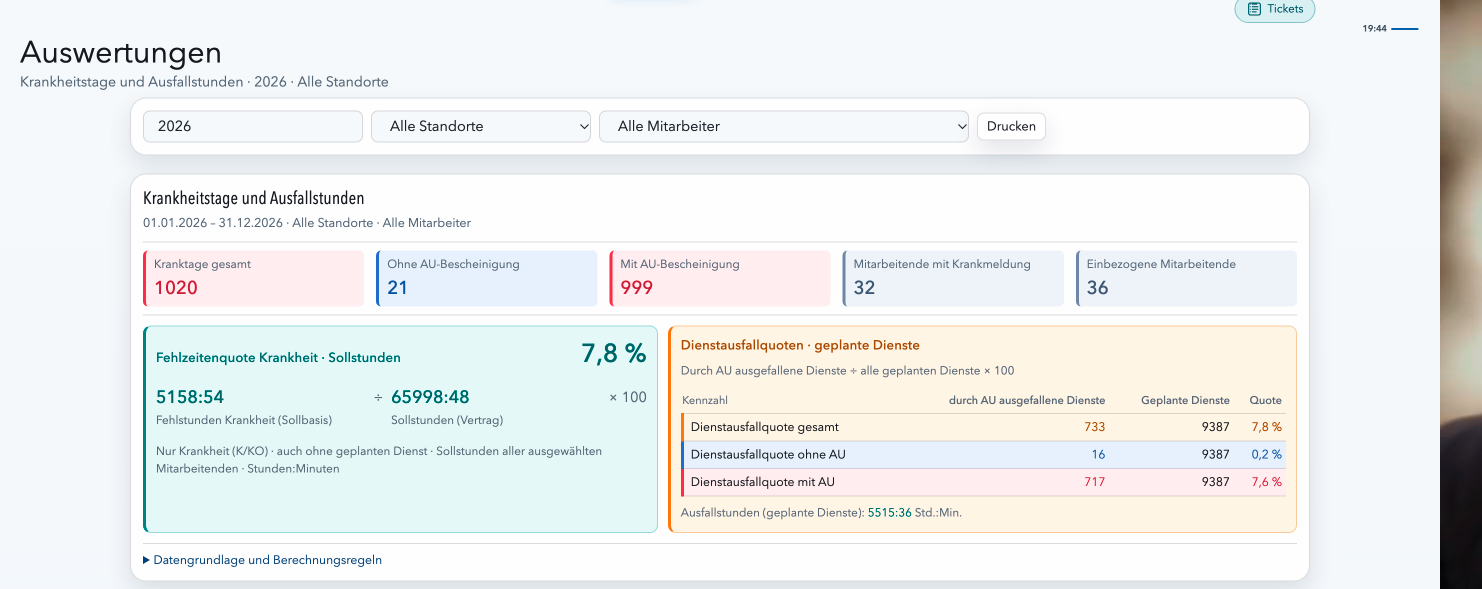Click the Ausfallstunden value 5515:36

click(x=889, y=512)
